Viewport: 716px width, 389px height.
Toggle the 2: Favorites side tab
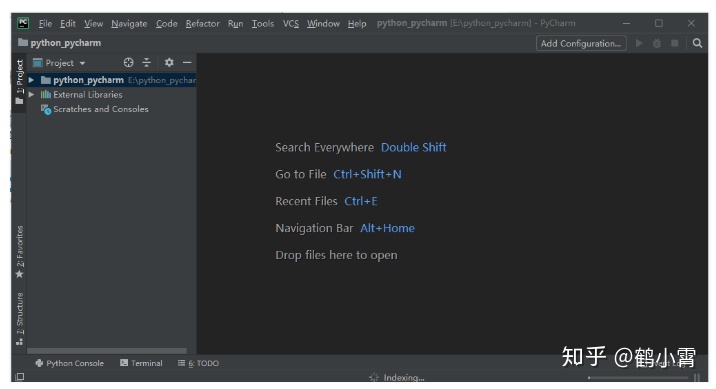[19, 251]
